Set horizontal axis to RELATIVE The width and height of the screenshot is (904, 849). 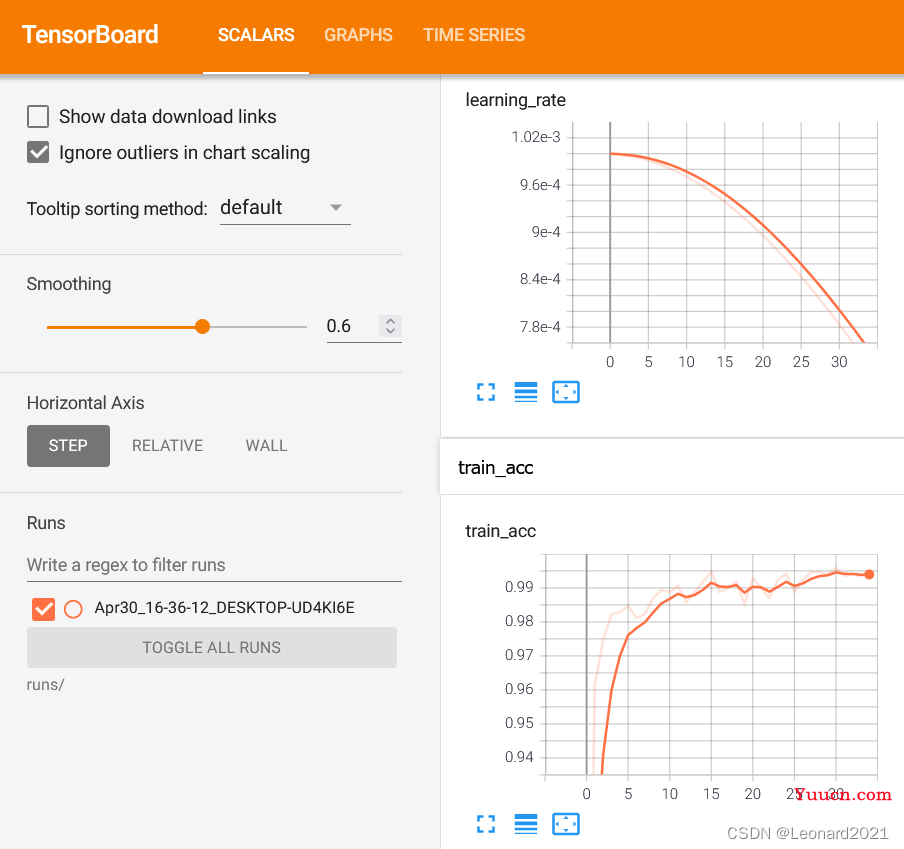[x=167, y=446]
